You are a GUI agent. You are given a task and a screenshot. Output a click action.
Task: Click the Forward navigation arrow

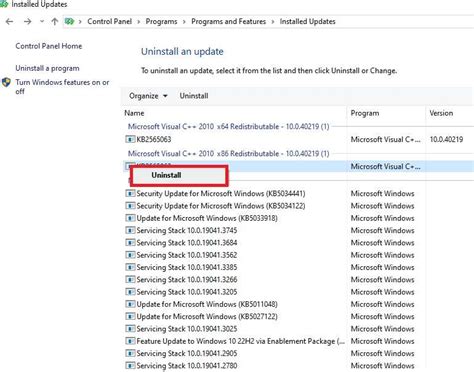click(x=27, y=22)
